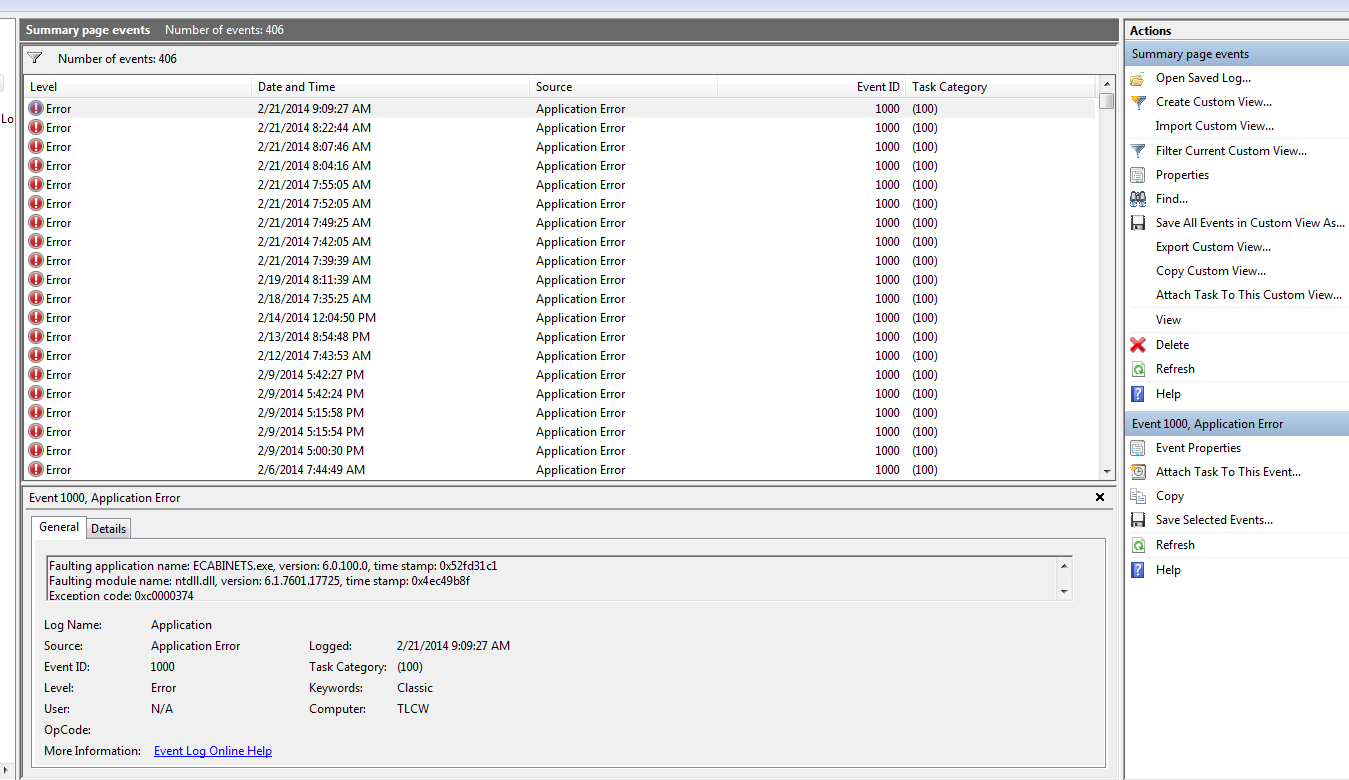Click the Event Properties icon

1137,448
